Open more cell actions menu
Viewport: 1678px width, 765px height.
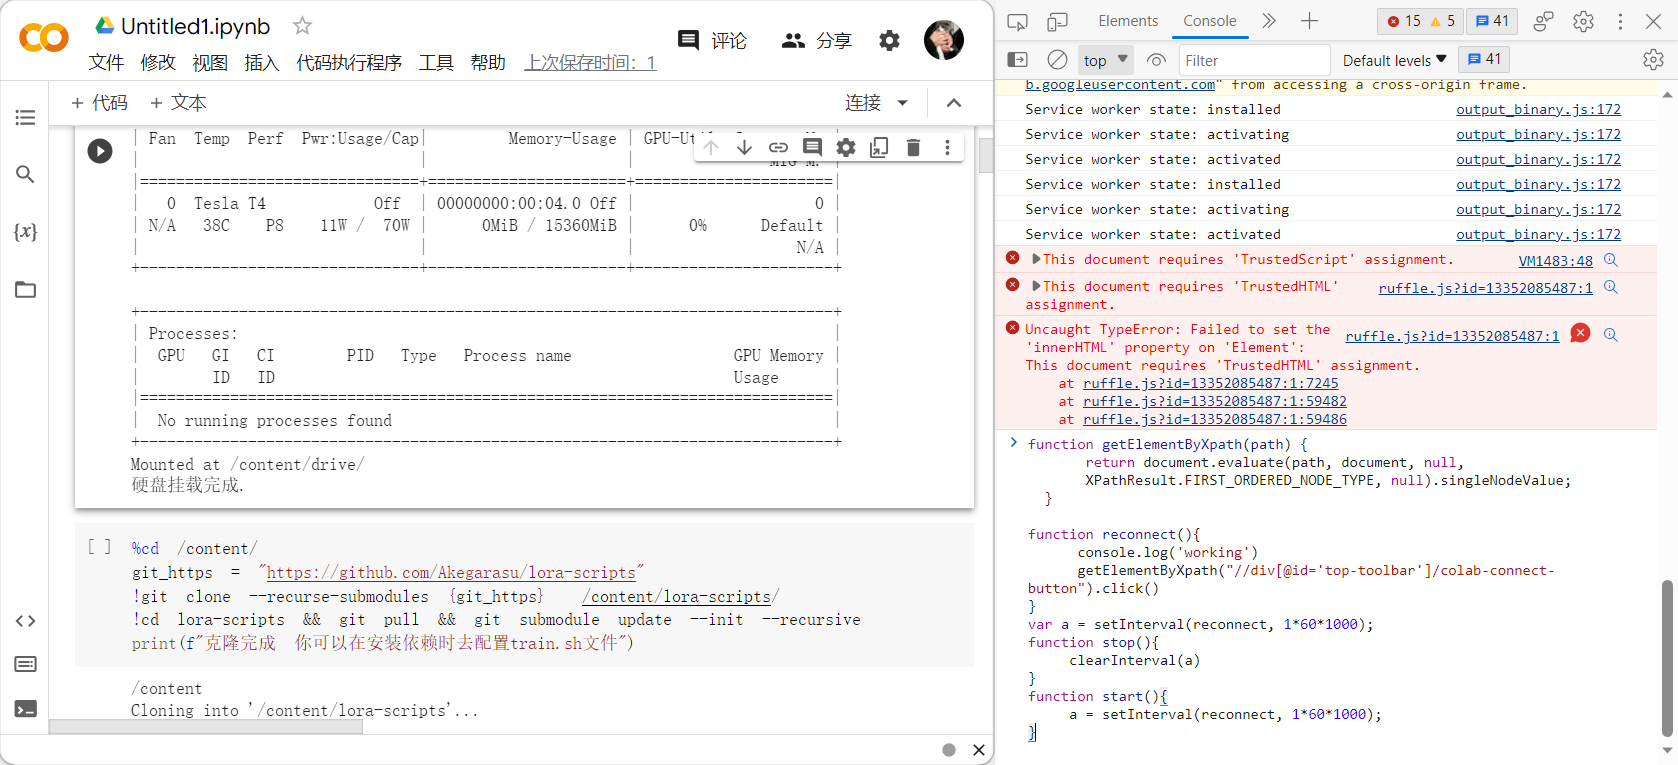pos(947,148)
